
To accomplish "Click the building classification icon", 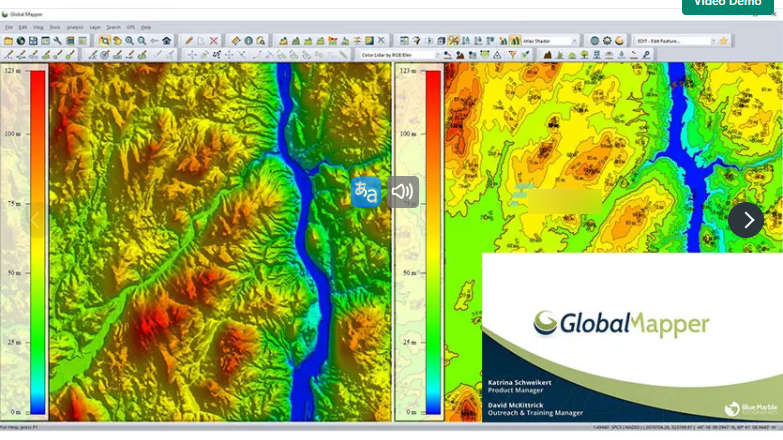I will click(597, 55).
